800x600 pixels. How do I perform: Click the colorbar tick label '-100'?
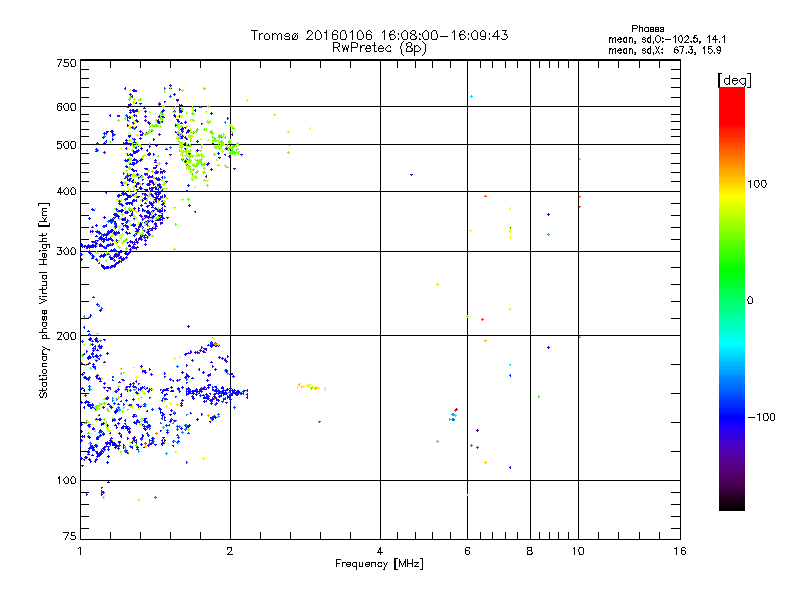click(761, 417)
